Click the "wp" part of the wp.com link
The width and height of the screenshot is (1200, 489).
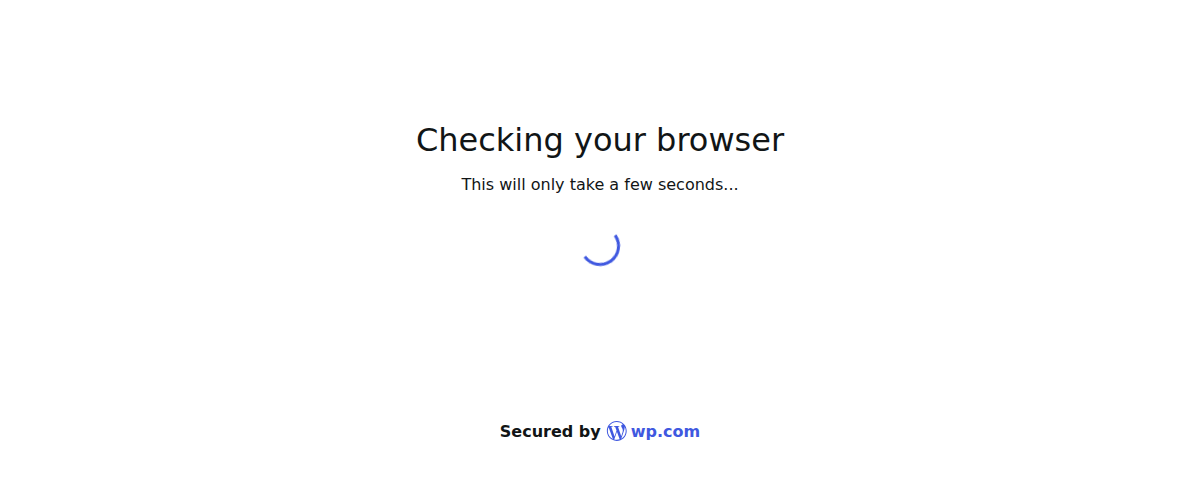coord(642,434)
